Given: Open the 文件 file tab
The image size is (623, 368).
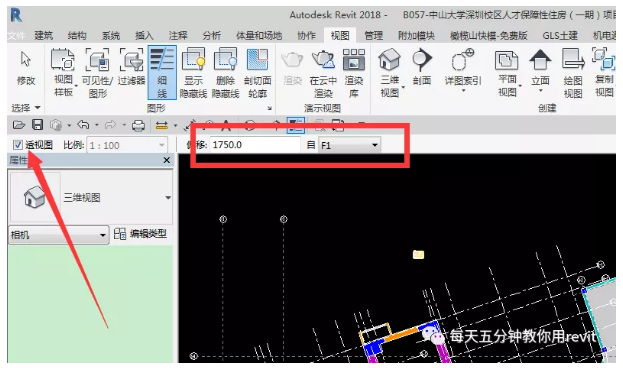Looking at the screenshot, I should pos(16,36).
